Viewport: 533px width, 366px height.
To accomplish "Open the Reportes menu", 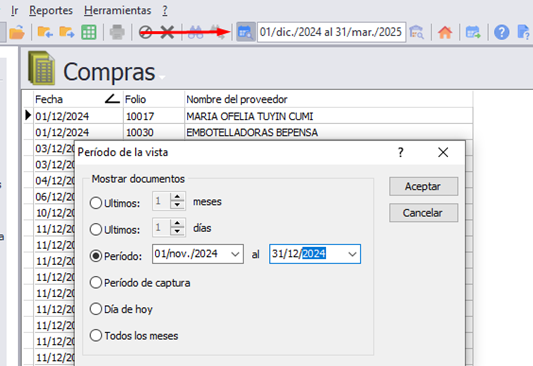I will (51, 10).
